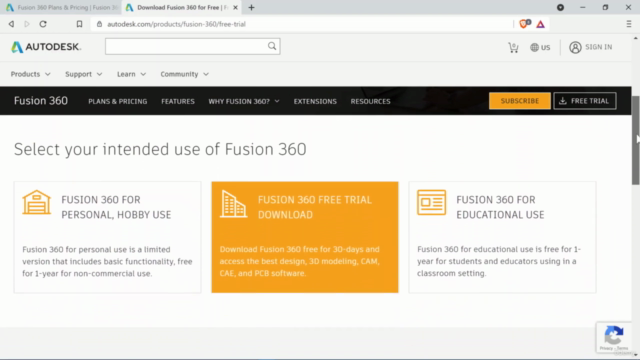Open the Extensions nav item
Image resolution: width=640 pixels, height=360 pixels.
315,101
